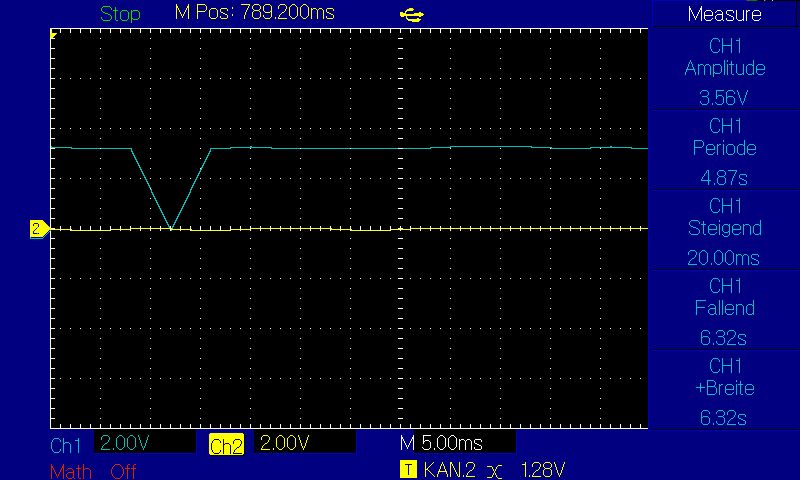The image size is (800, 480).
Task: Click the USB connection icon
Action: click(x=411, y=15)
